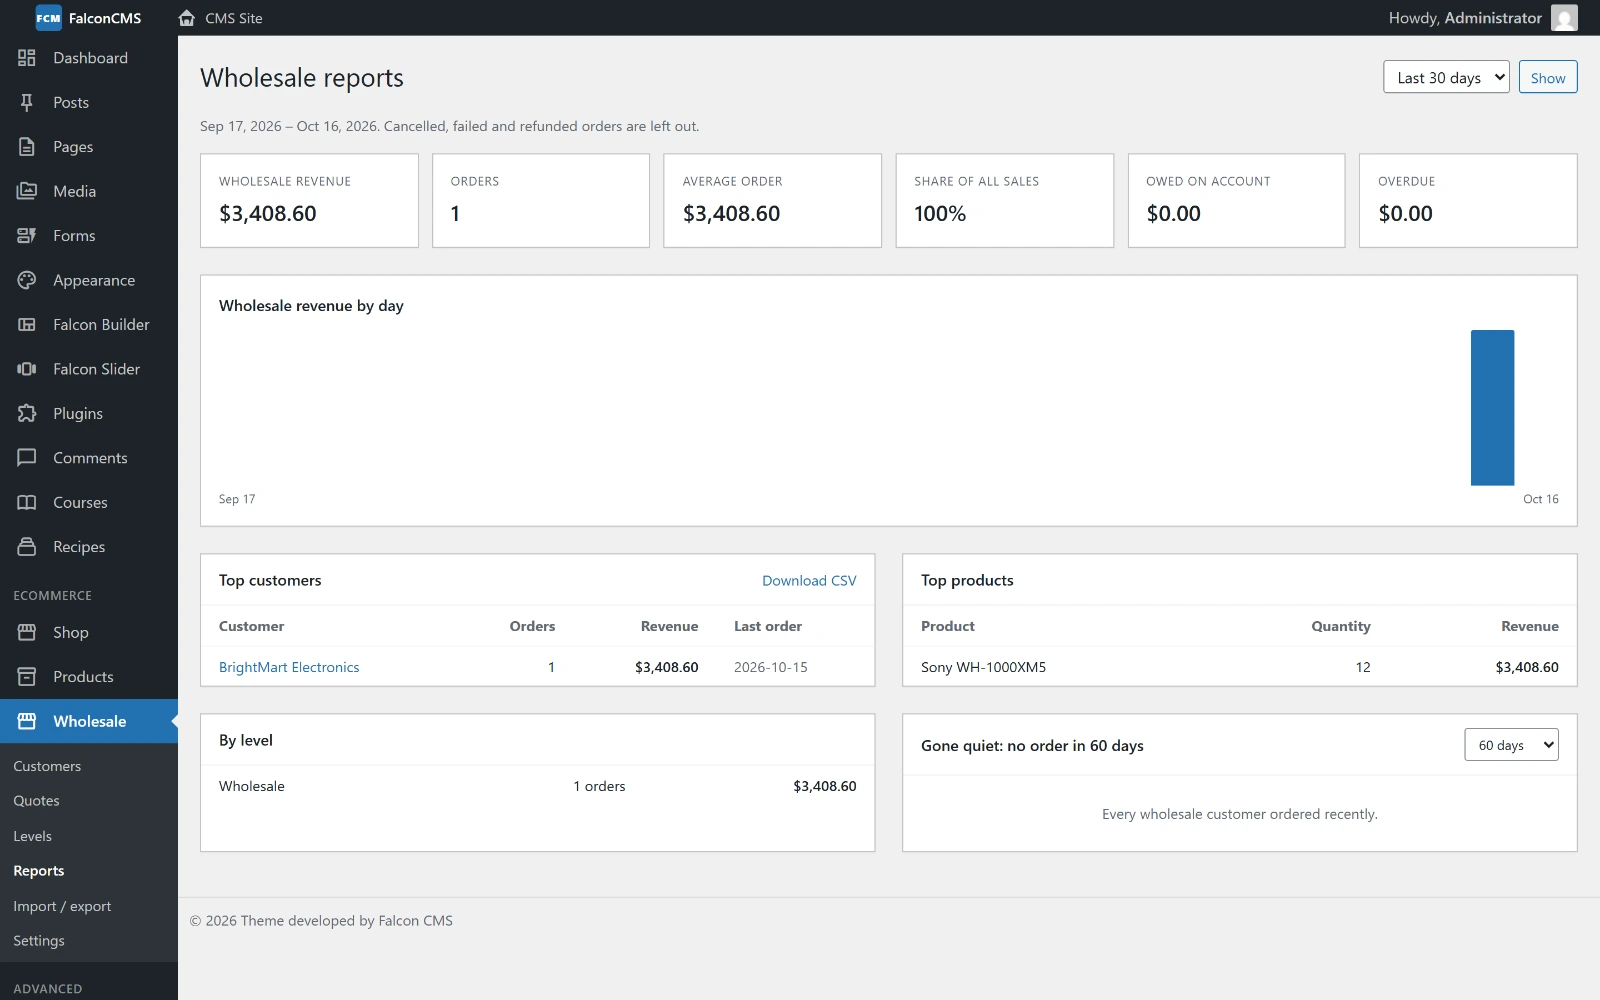Click the Shop storefront icon
The width and height of the screenshot is (1600, 1000).
coord(27,633)
